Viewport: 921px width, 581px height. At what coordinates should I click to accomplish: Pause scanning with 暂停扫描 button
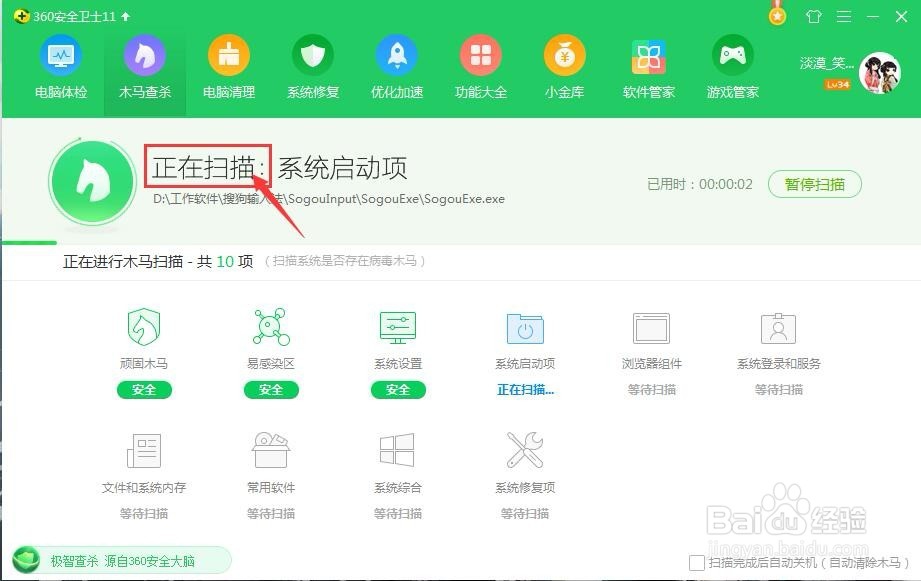[x=815, y=184]
